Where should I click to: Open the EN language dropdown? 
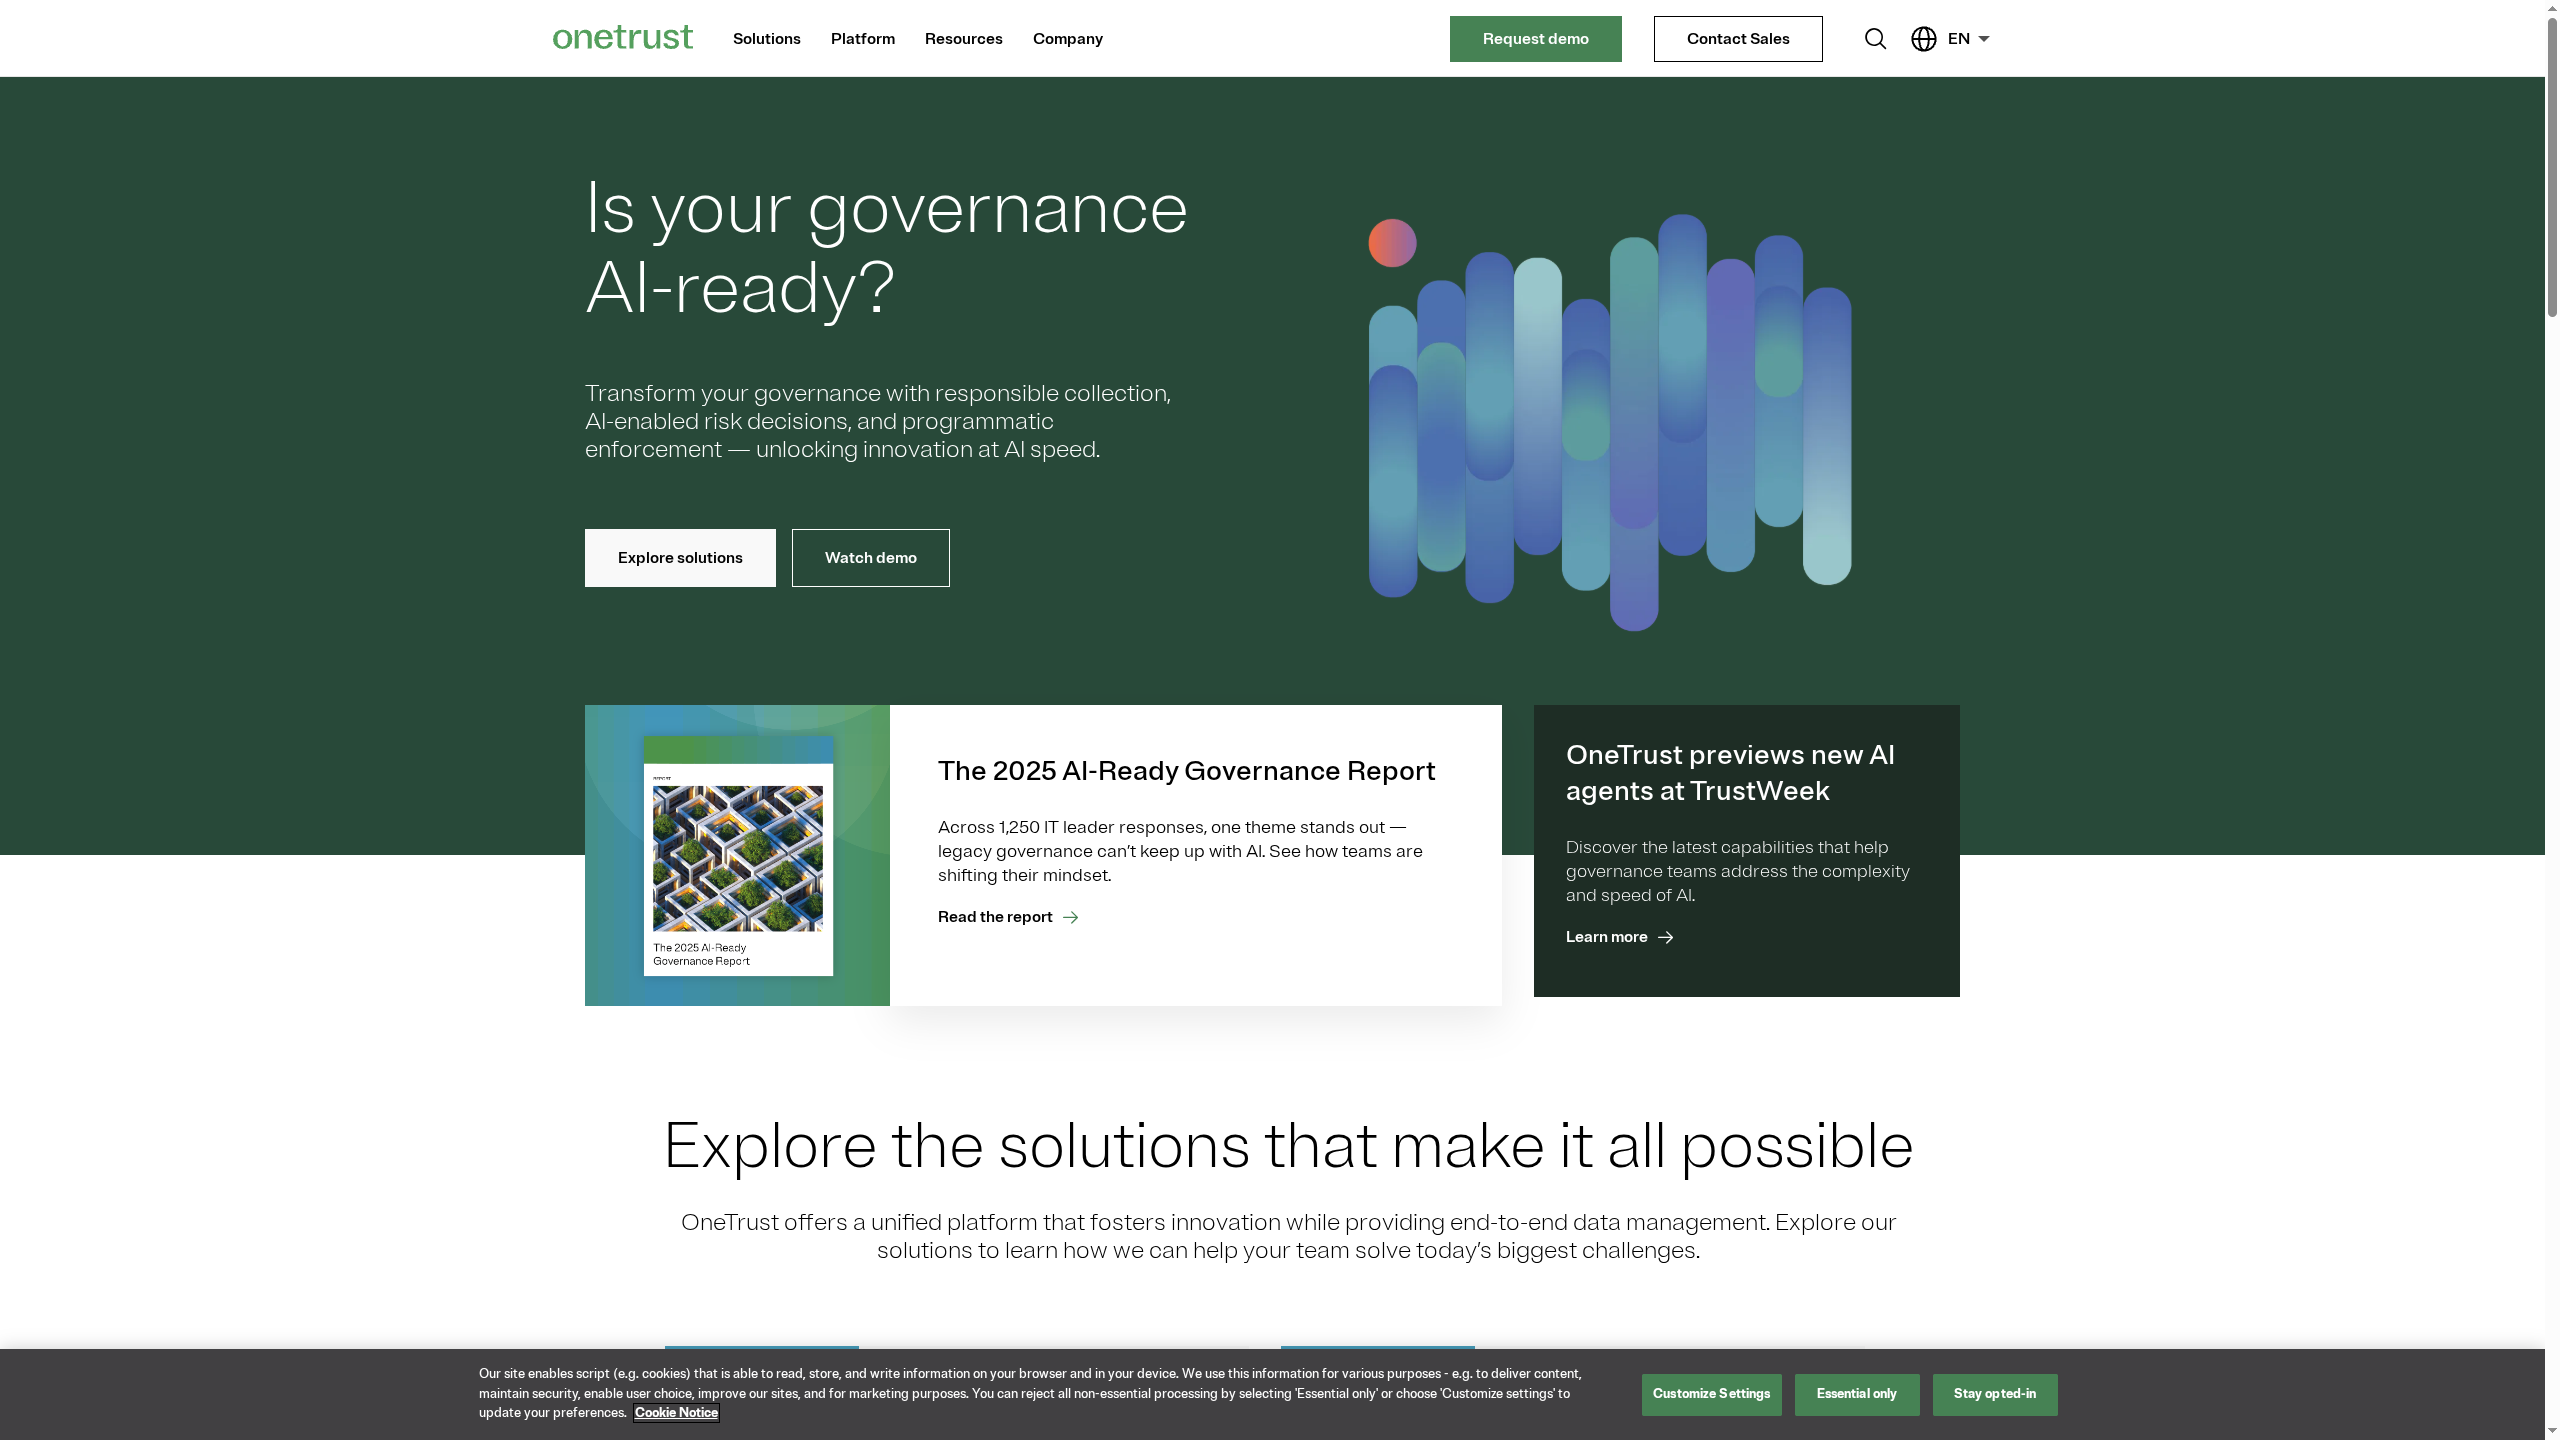1965,38
